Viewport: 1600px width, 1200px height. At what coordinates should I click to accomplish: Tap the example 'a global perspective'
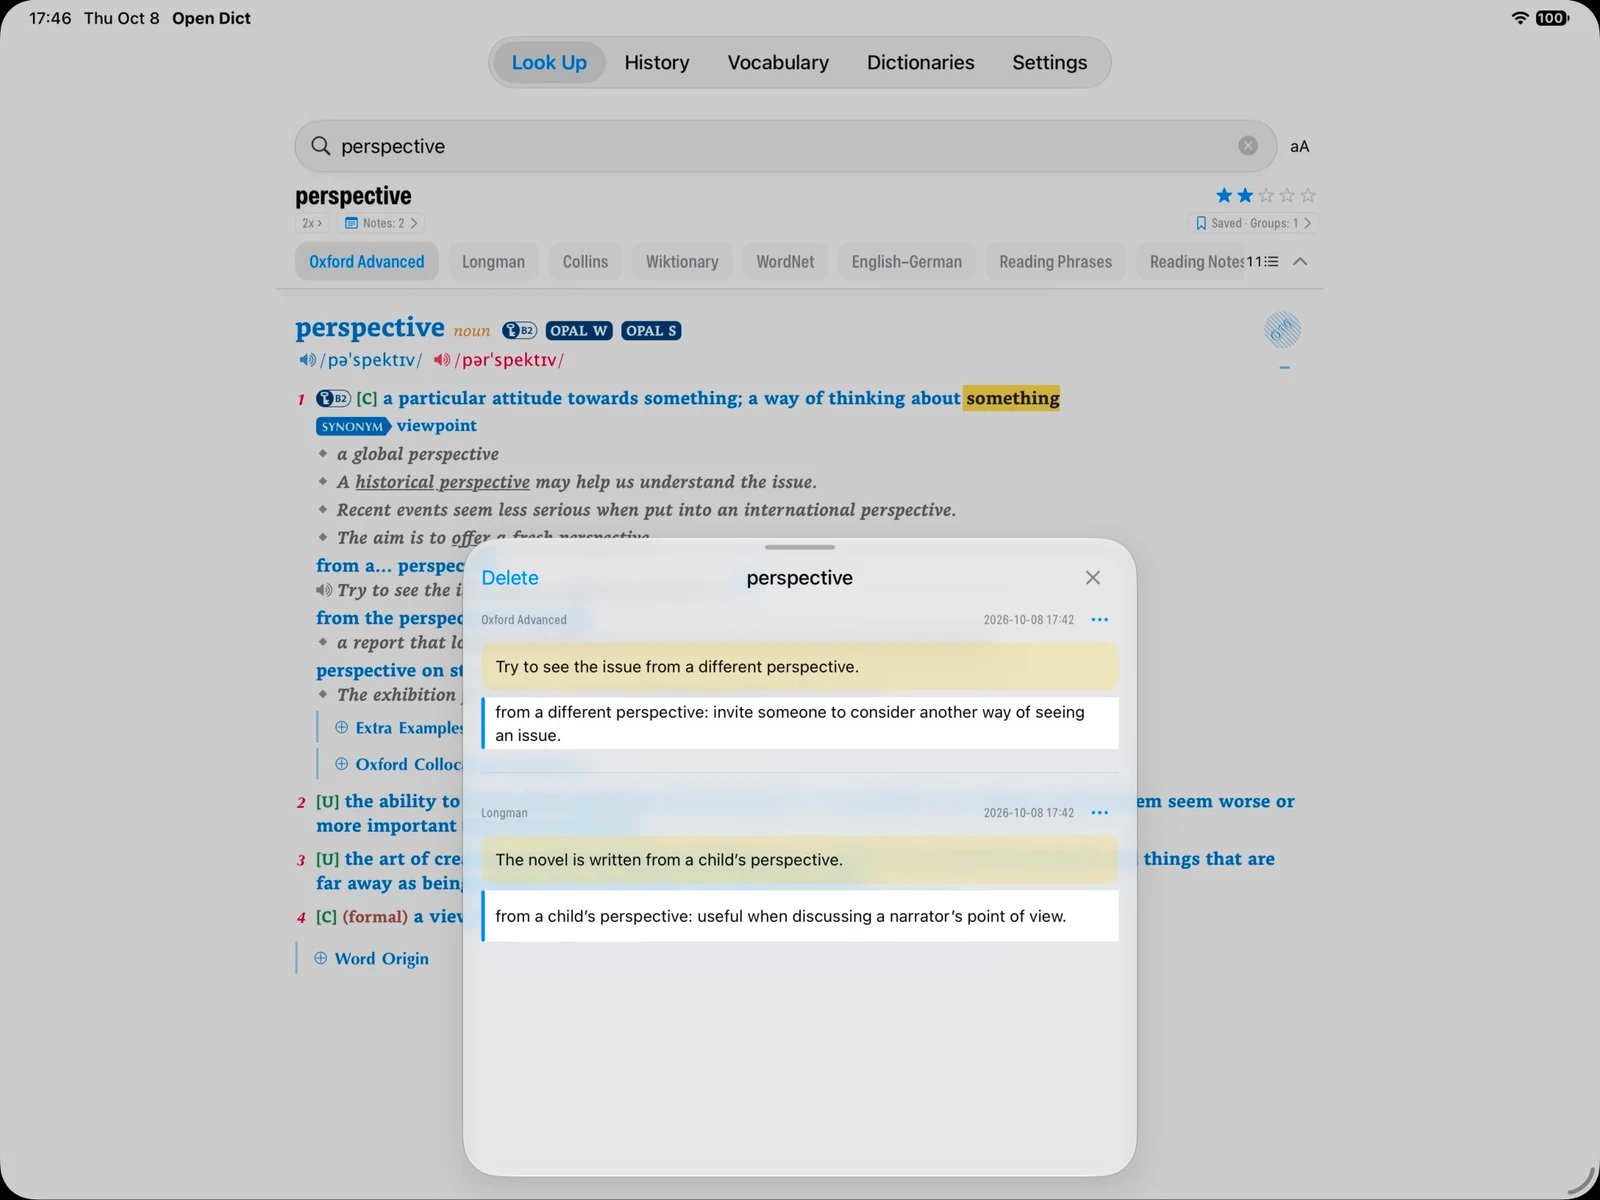click(x=418, y=454)
